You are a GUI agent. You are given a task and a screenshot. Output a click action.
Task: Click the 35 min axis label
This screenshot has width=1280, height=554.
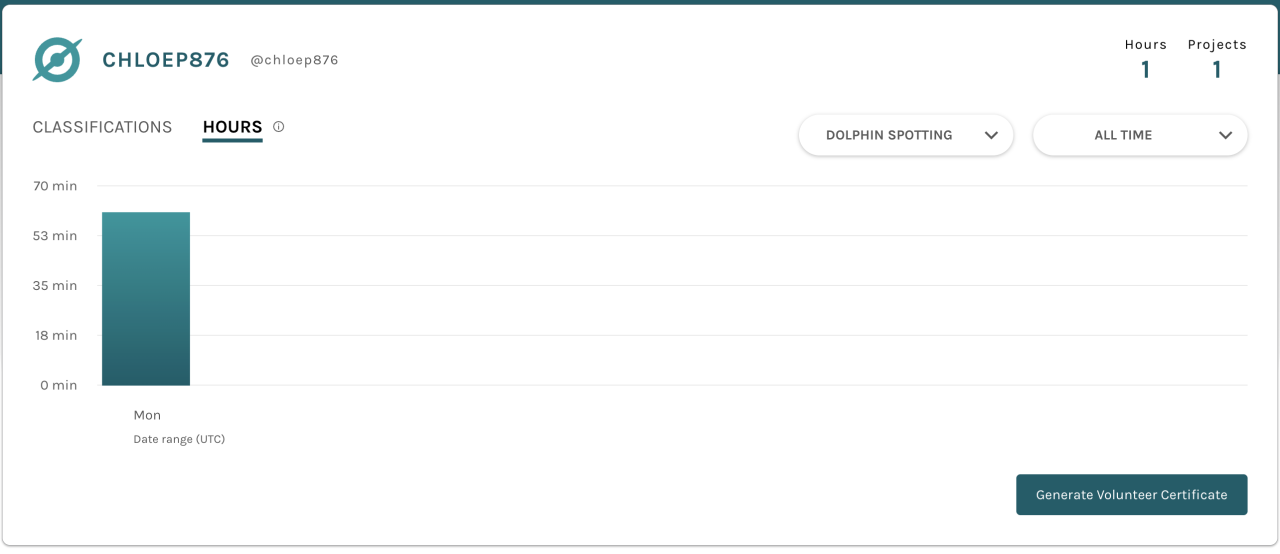[x=55, y=286]
